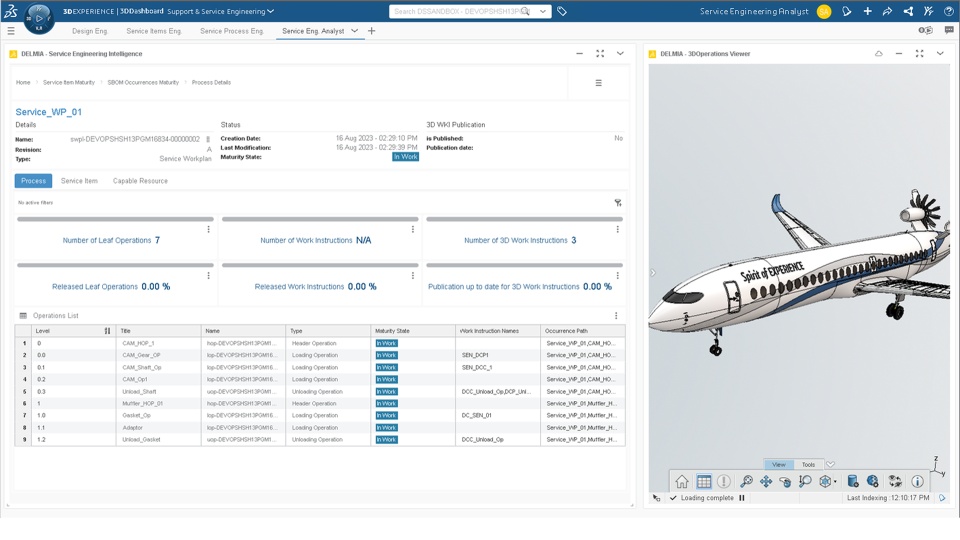
Task: Open the social network connections icon
Action: point(909,11)
